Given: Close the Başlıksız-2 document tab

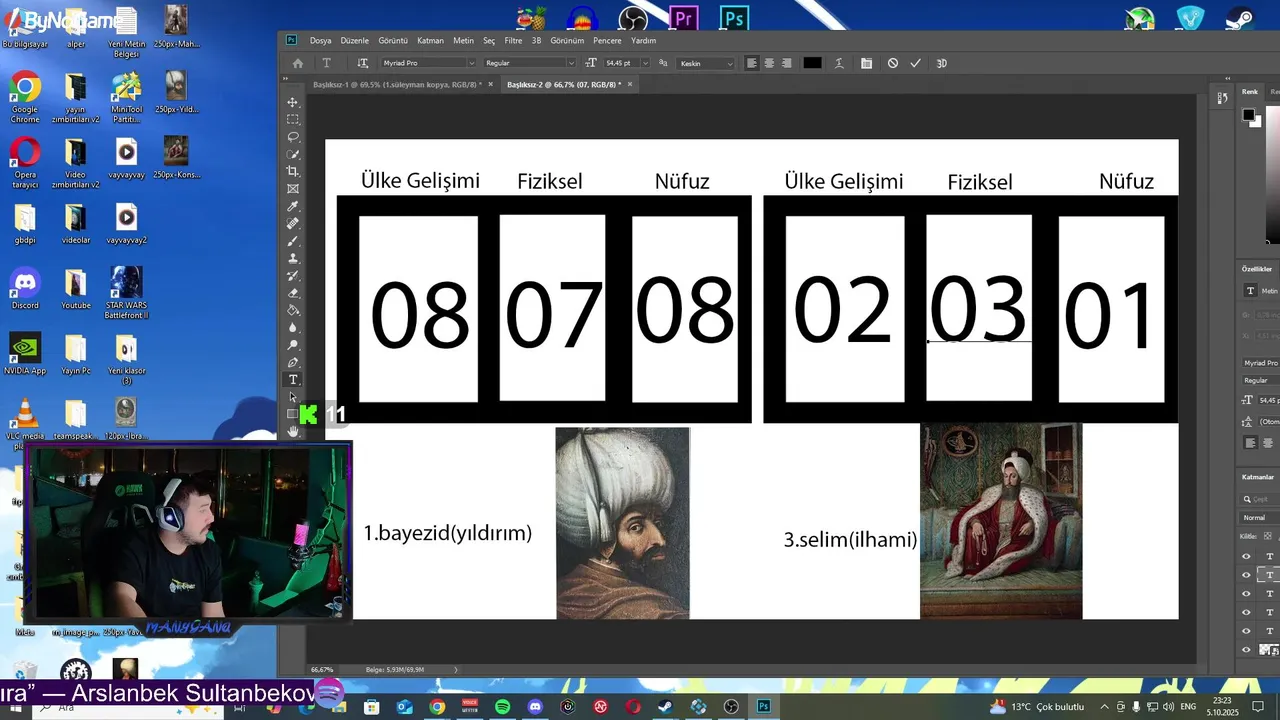Looking at the screenshot, I should pos(631,85).
